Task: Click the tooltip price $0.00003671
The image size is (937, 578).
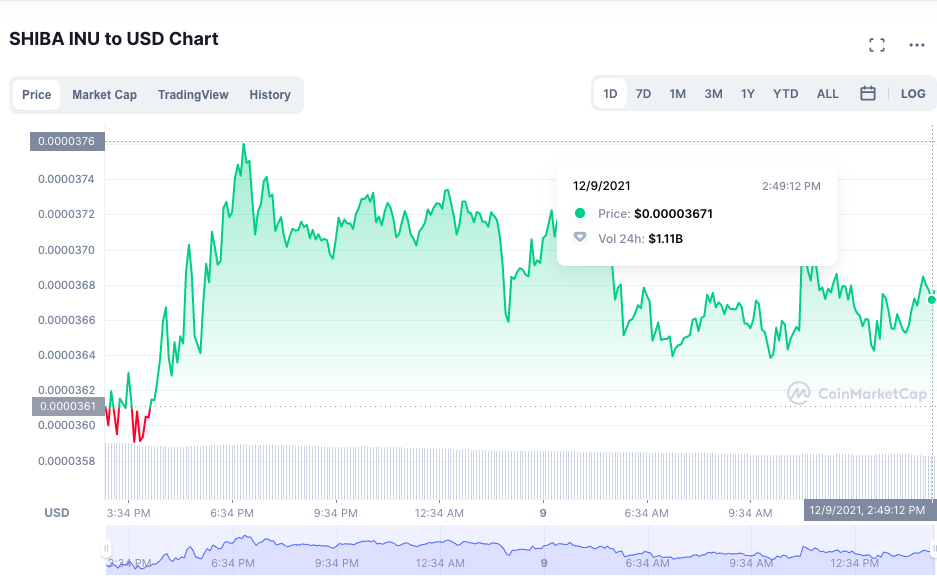Action: (673, 214)
